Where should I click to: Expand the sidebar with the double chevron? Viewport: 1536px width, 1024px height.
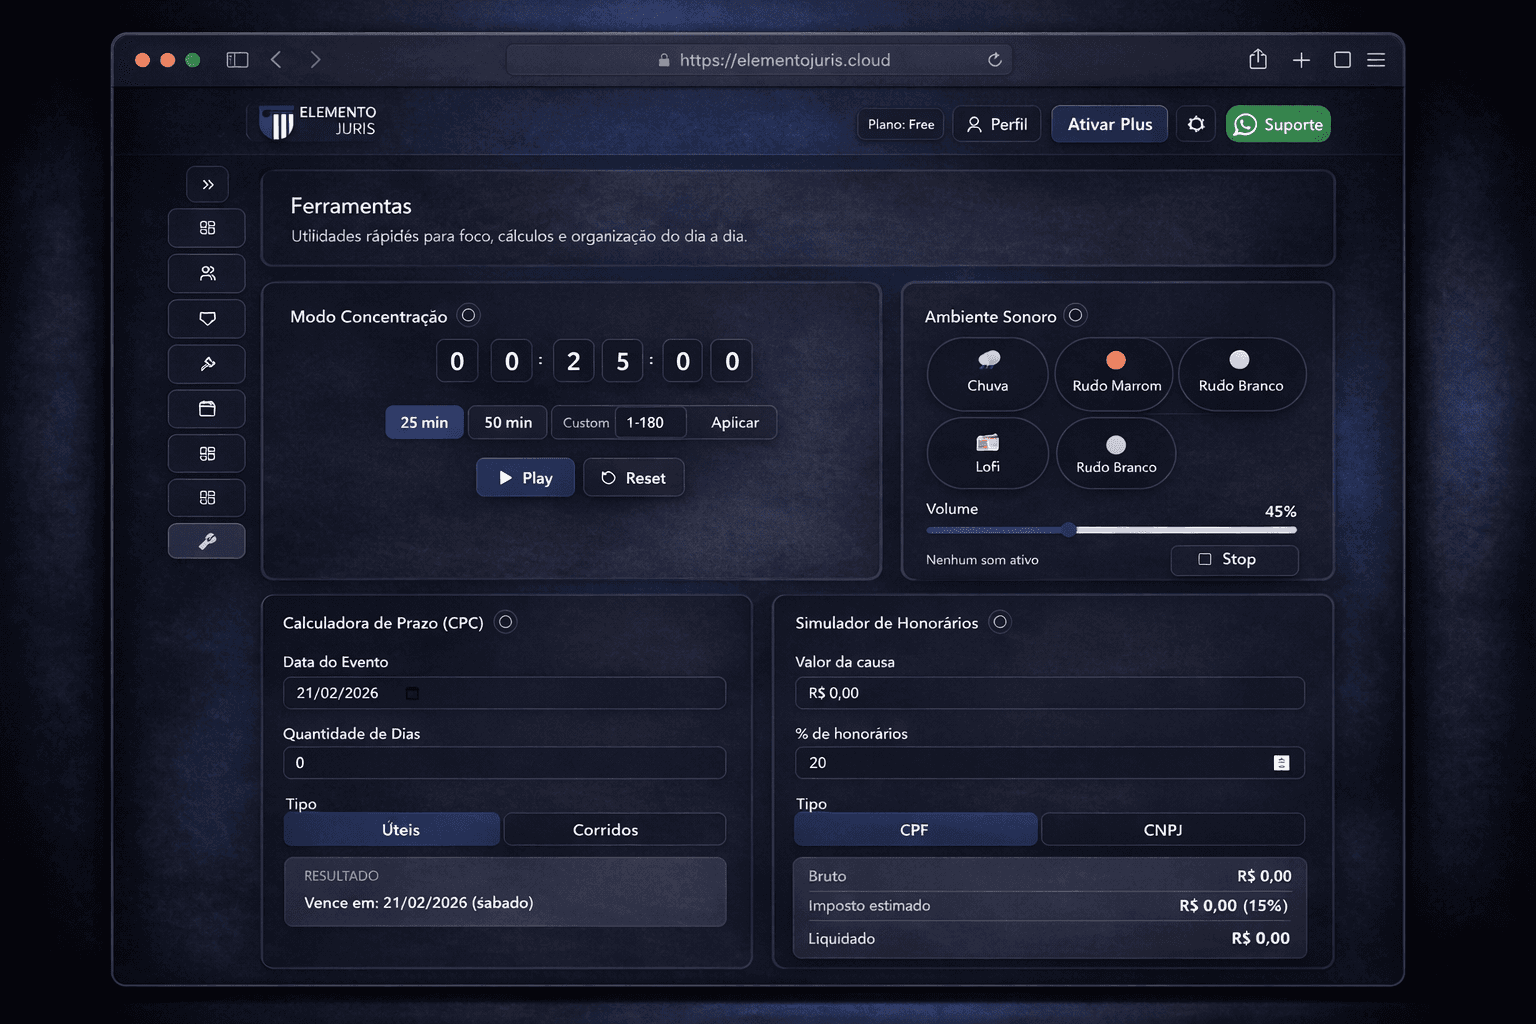pyautogui.click(x=207, y=184)
